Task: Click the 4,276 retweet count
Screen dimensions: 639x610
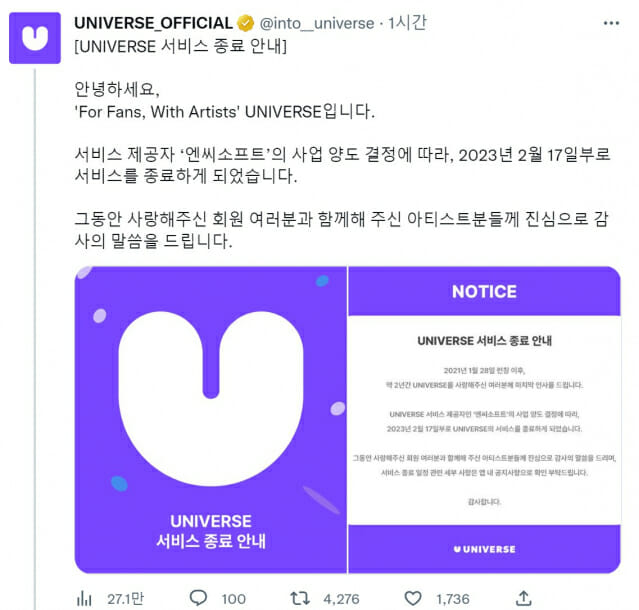Action: click(x=341, y=599)
